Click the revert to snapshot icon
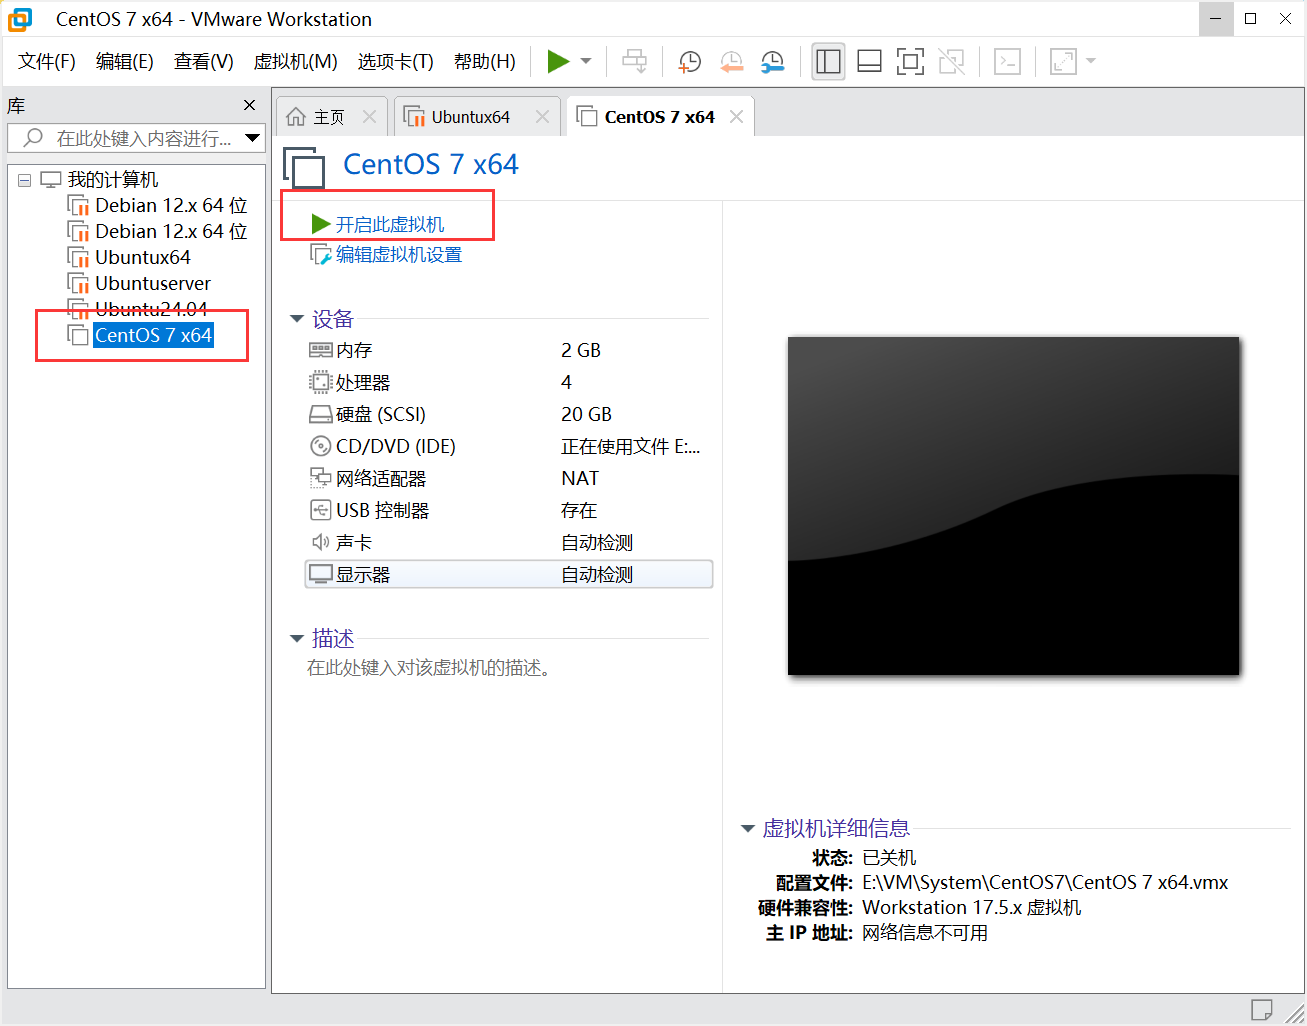The image size is (1307, 1026). tap(731, 62)
